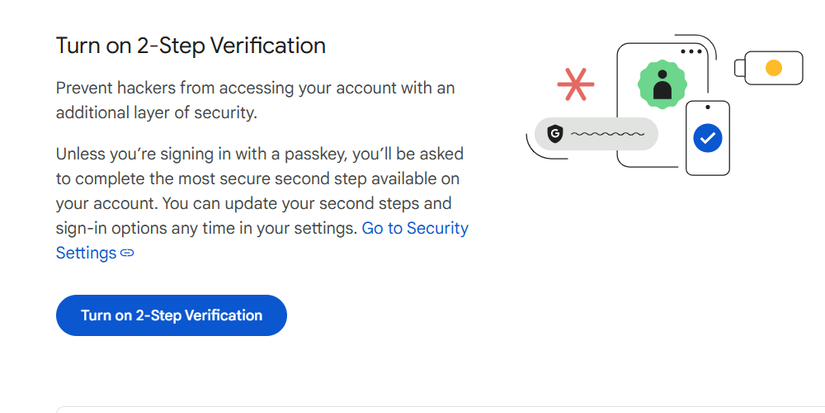Click the "Turn on 2-Step Verification" heading
825x413 pixels.
click(x=190, y=45)
